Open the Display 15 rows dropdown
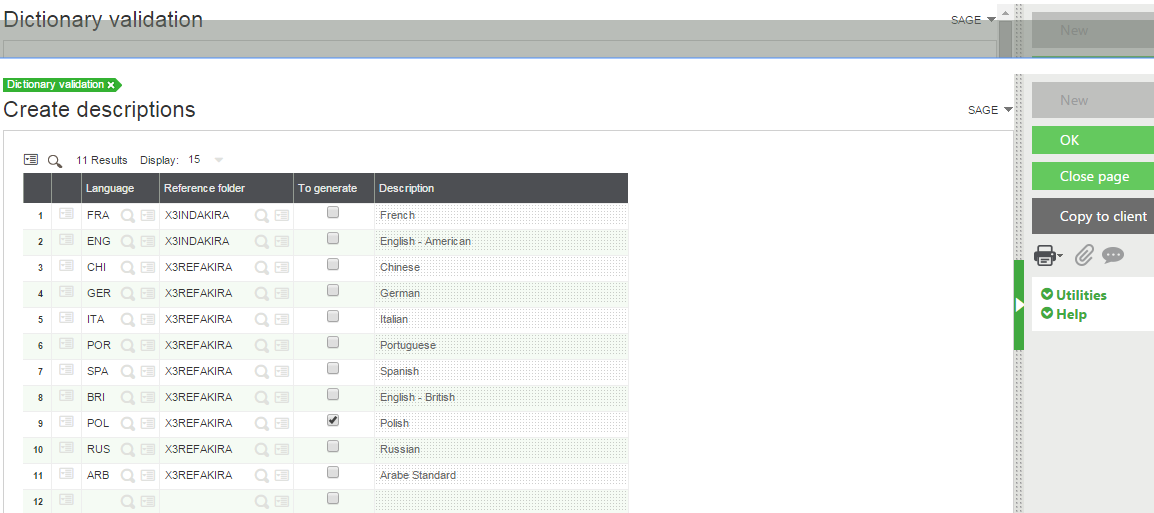1154x513 pixels. (218, 160)
